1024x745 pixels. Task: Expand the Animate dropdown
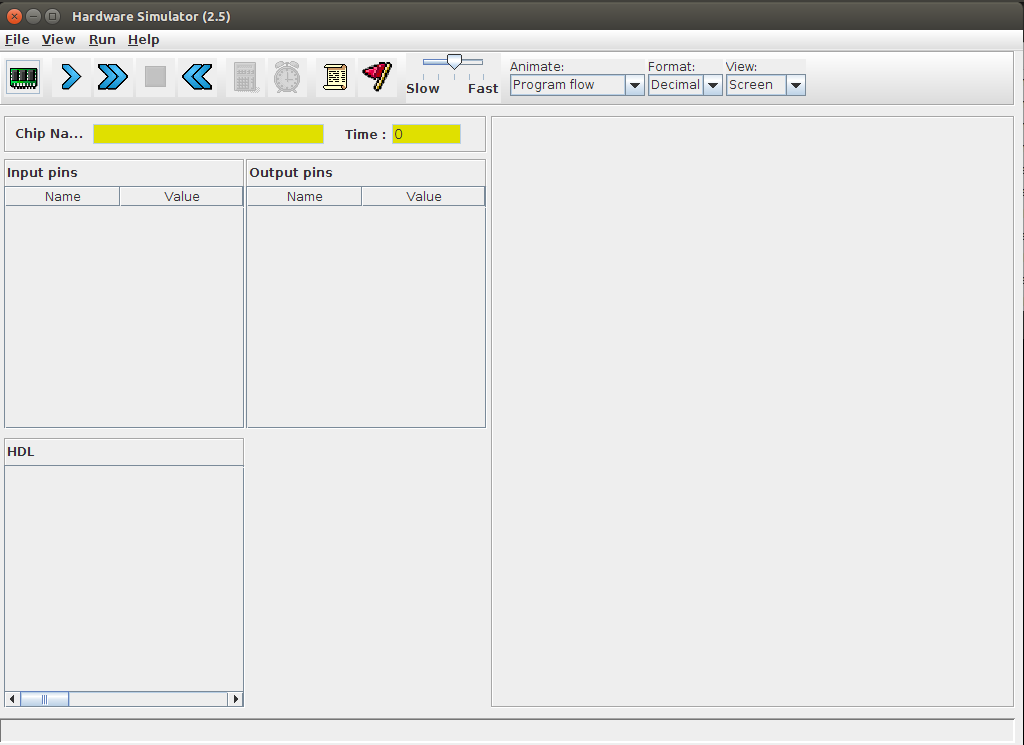(634, 86)
